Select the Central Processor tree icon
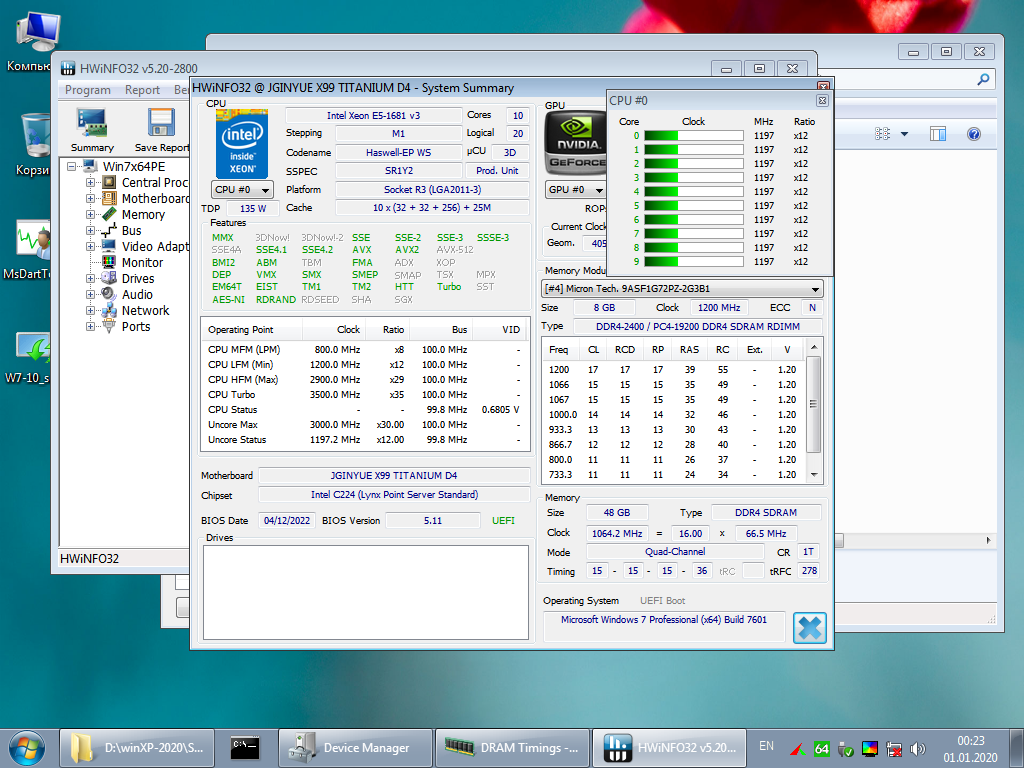 109,183
